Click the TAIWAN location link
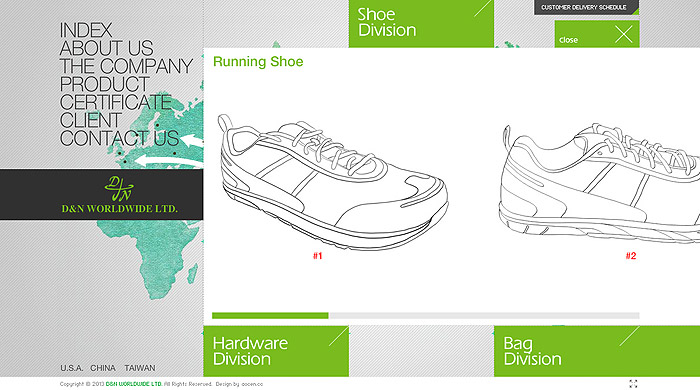The width and height of the screenshot is (700, 390). click(x=140, y=368)
